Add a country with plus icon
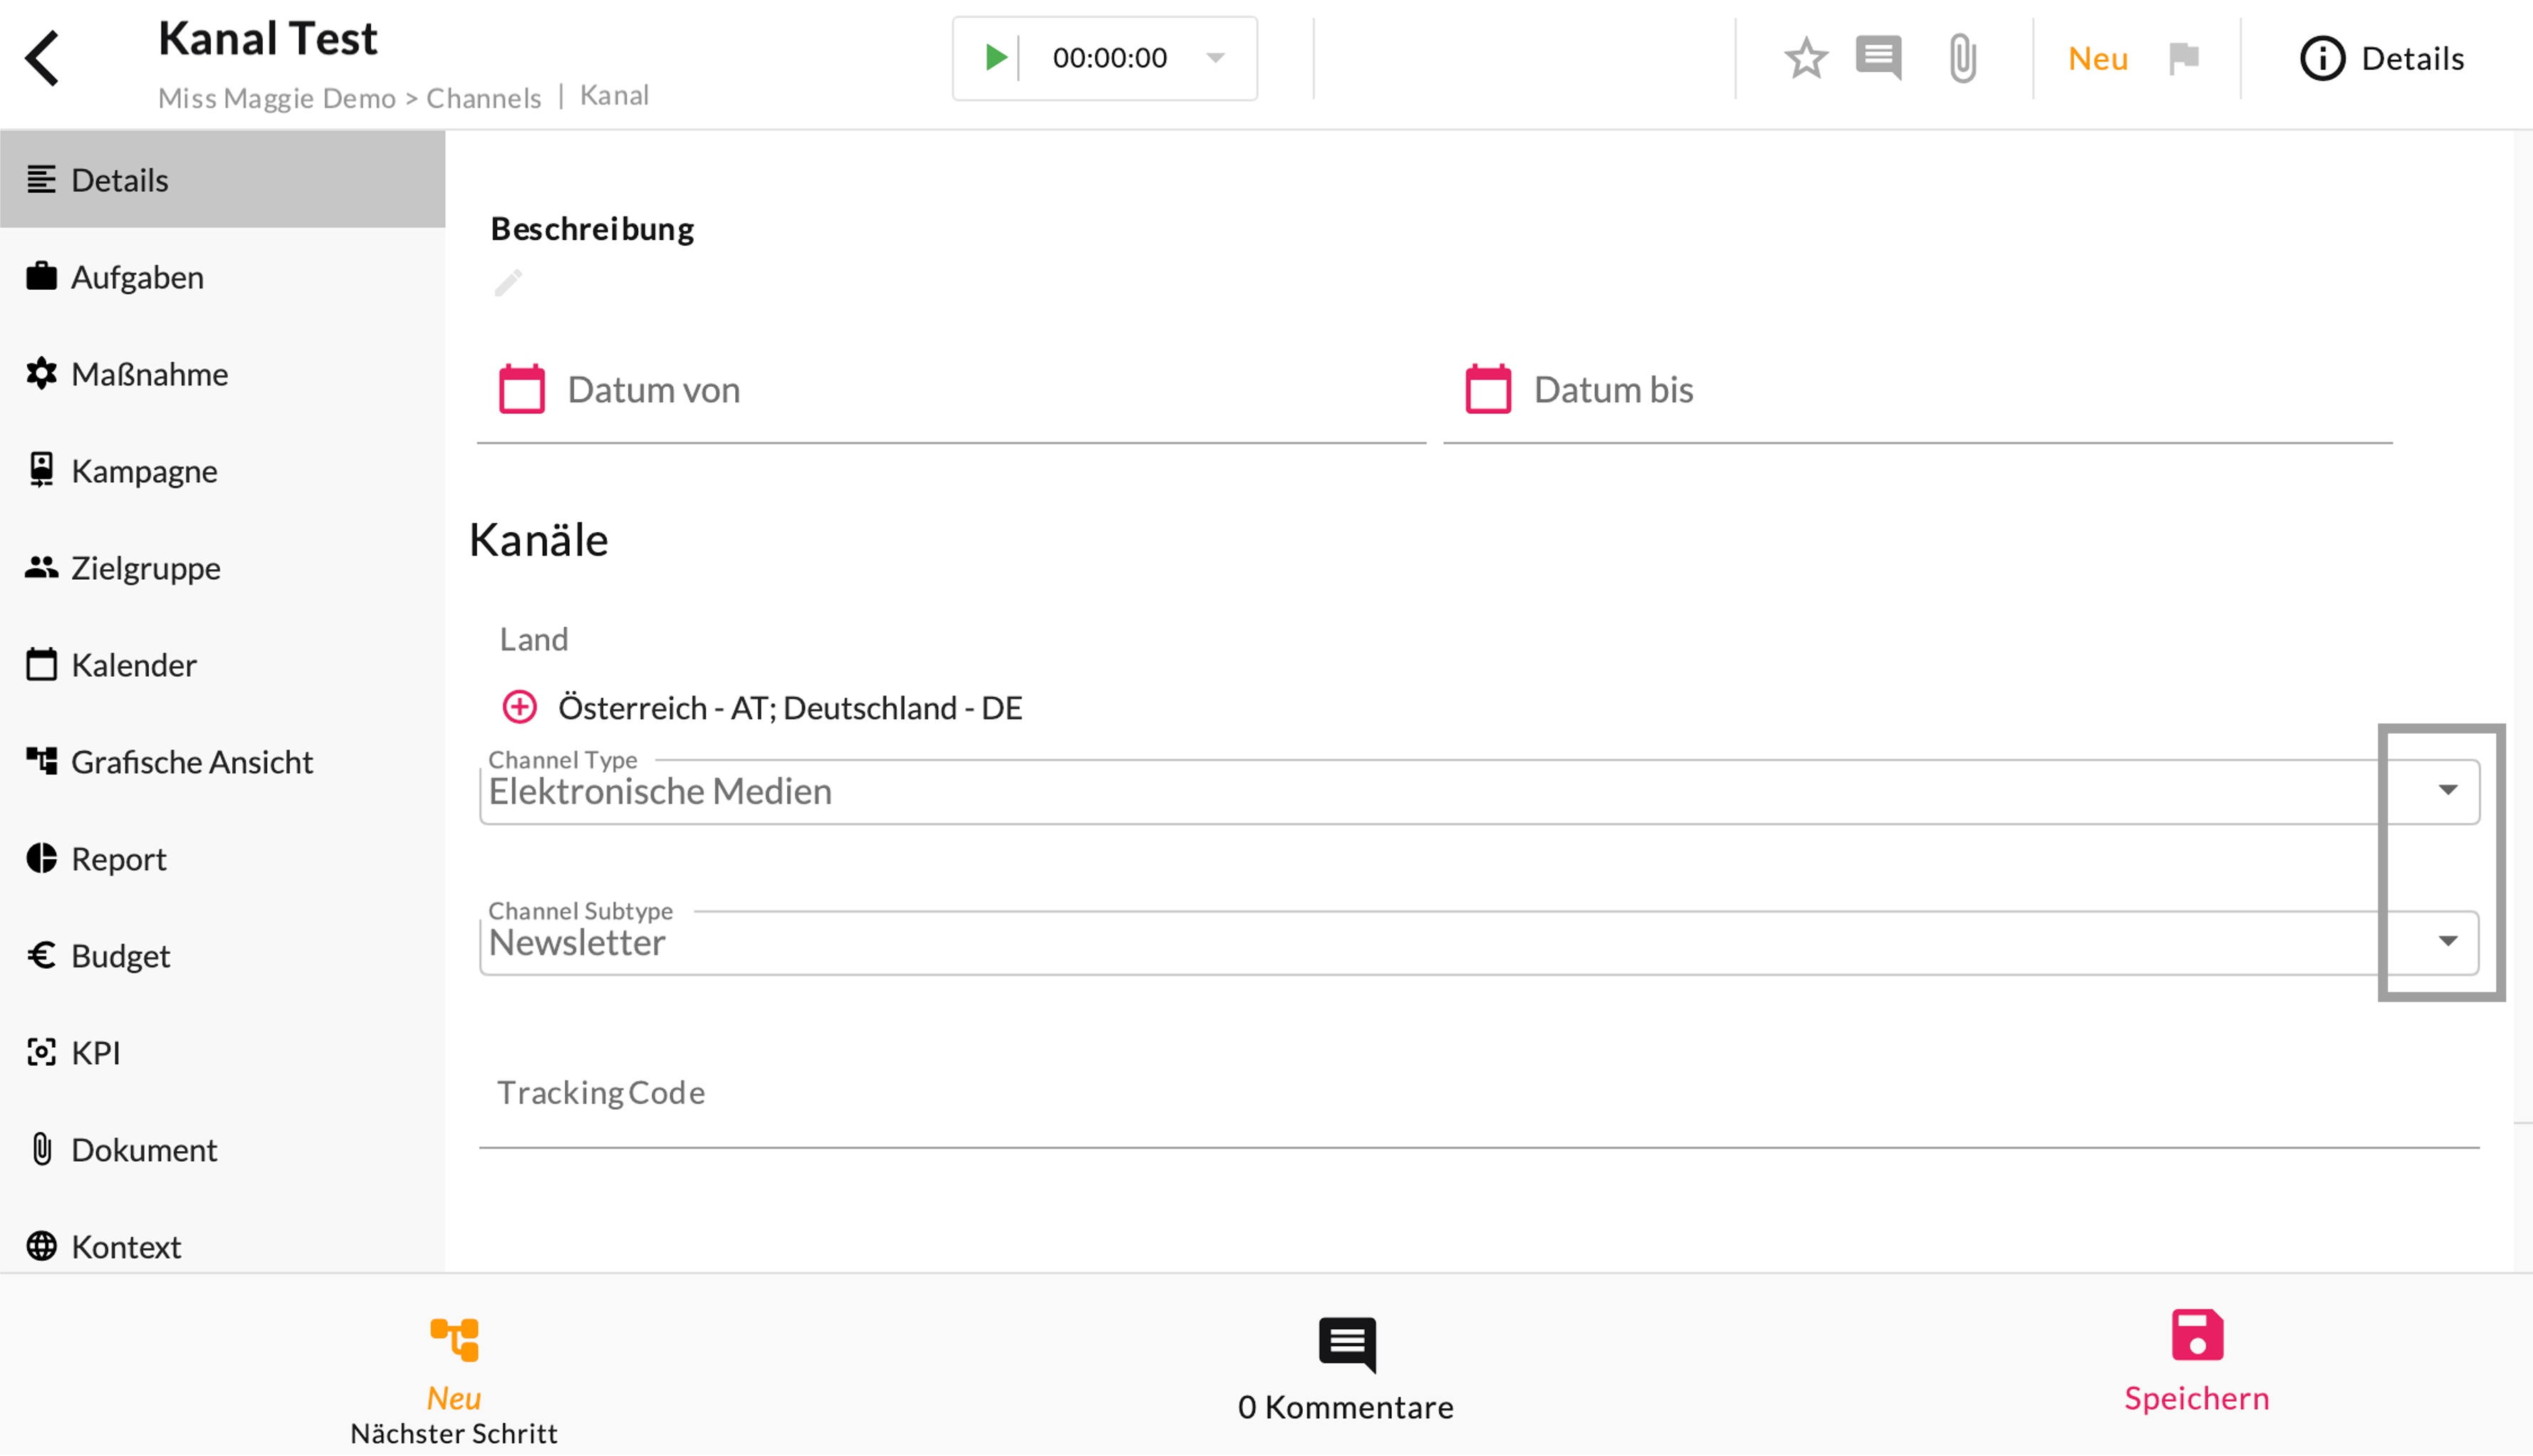Viewport: 2533px width, 1456px height. pyautogui.click(x=519, y=707)
